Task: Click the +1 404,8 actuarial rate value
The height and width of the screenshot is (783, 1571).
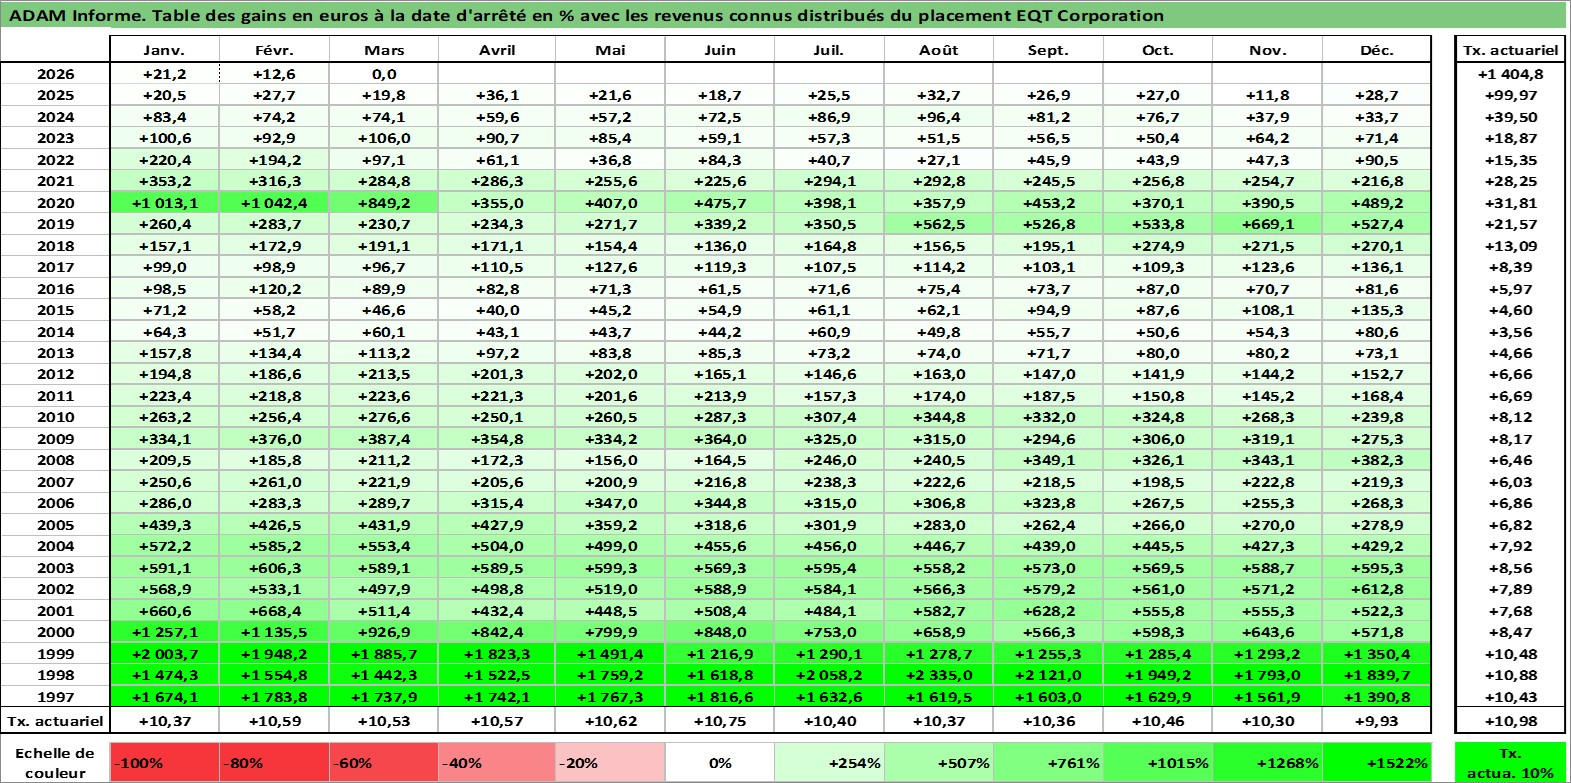Action: 1510,74
